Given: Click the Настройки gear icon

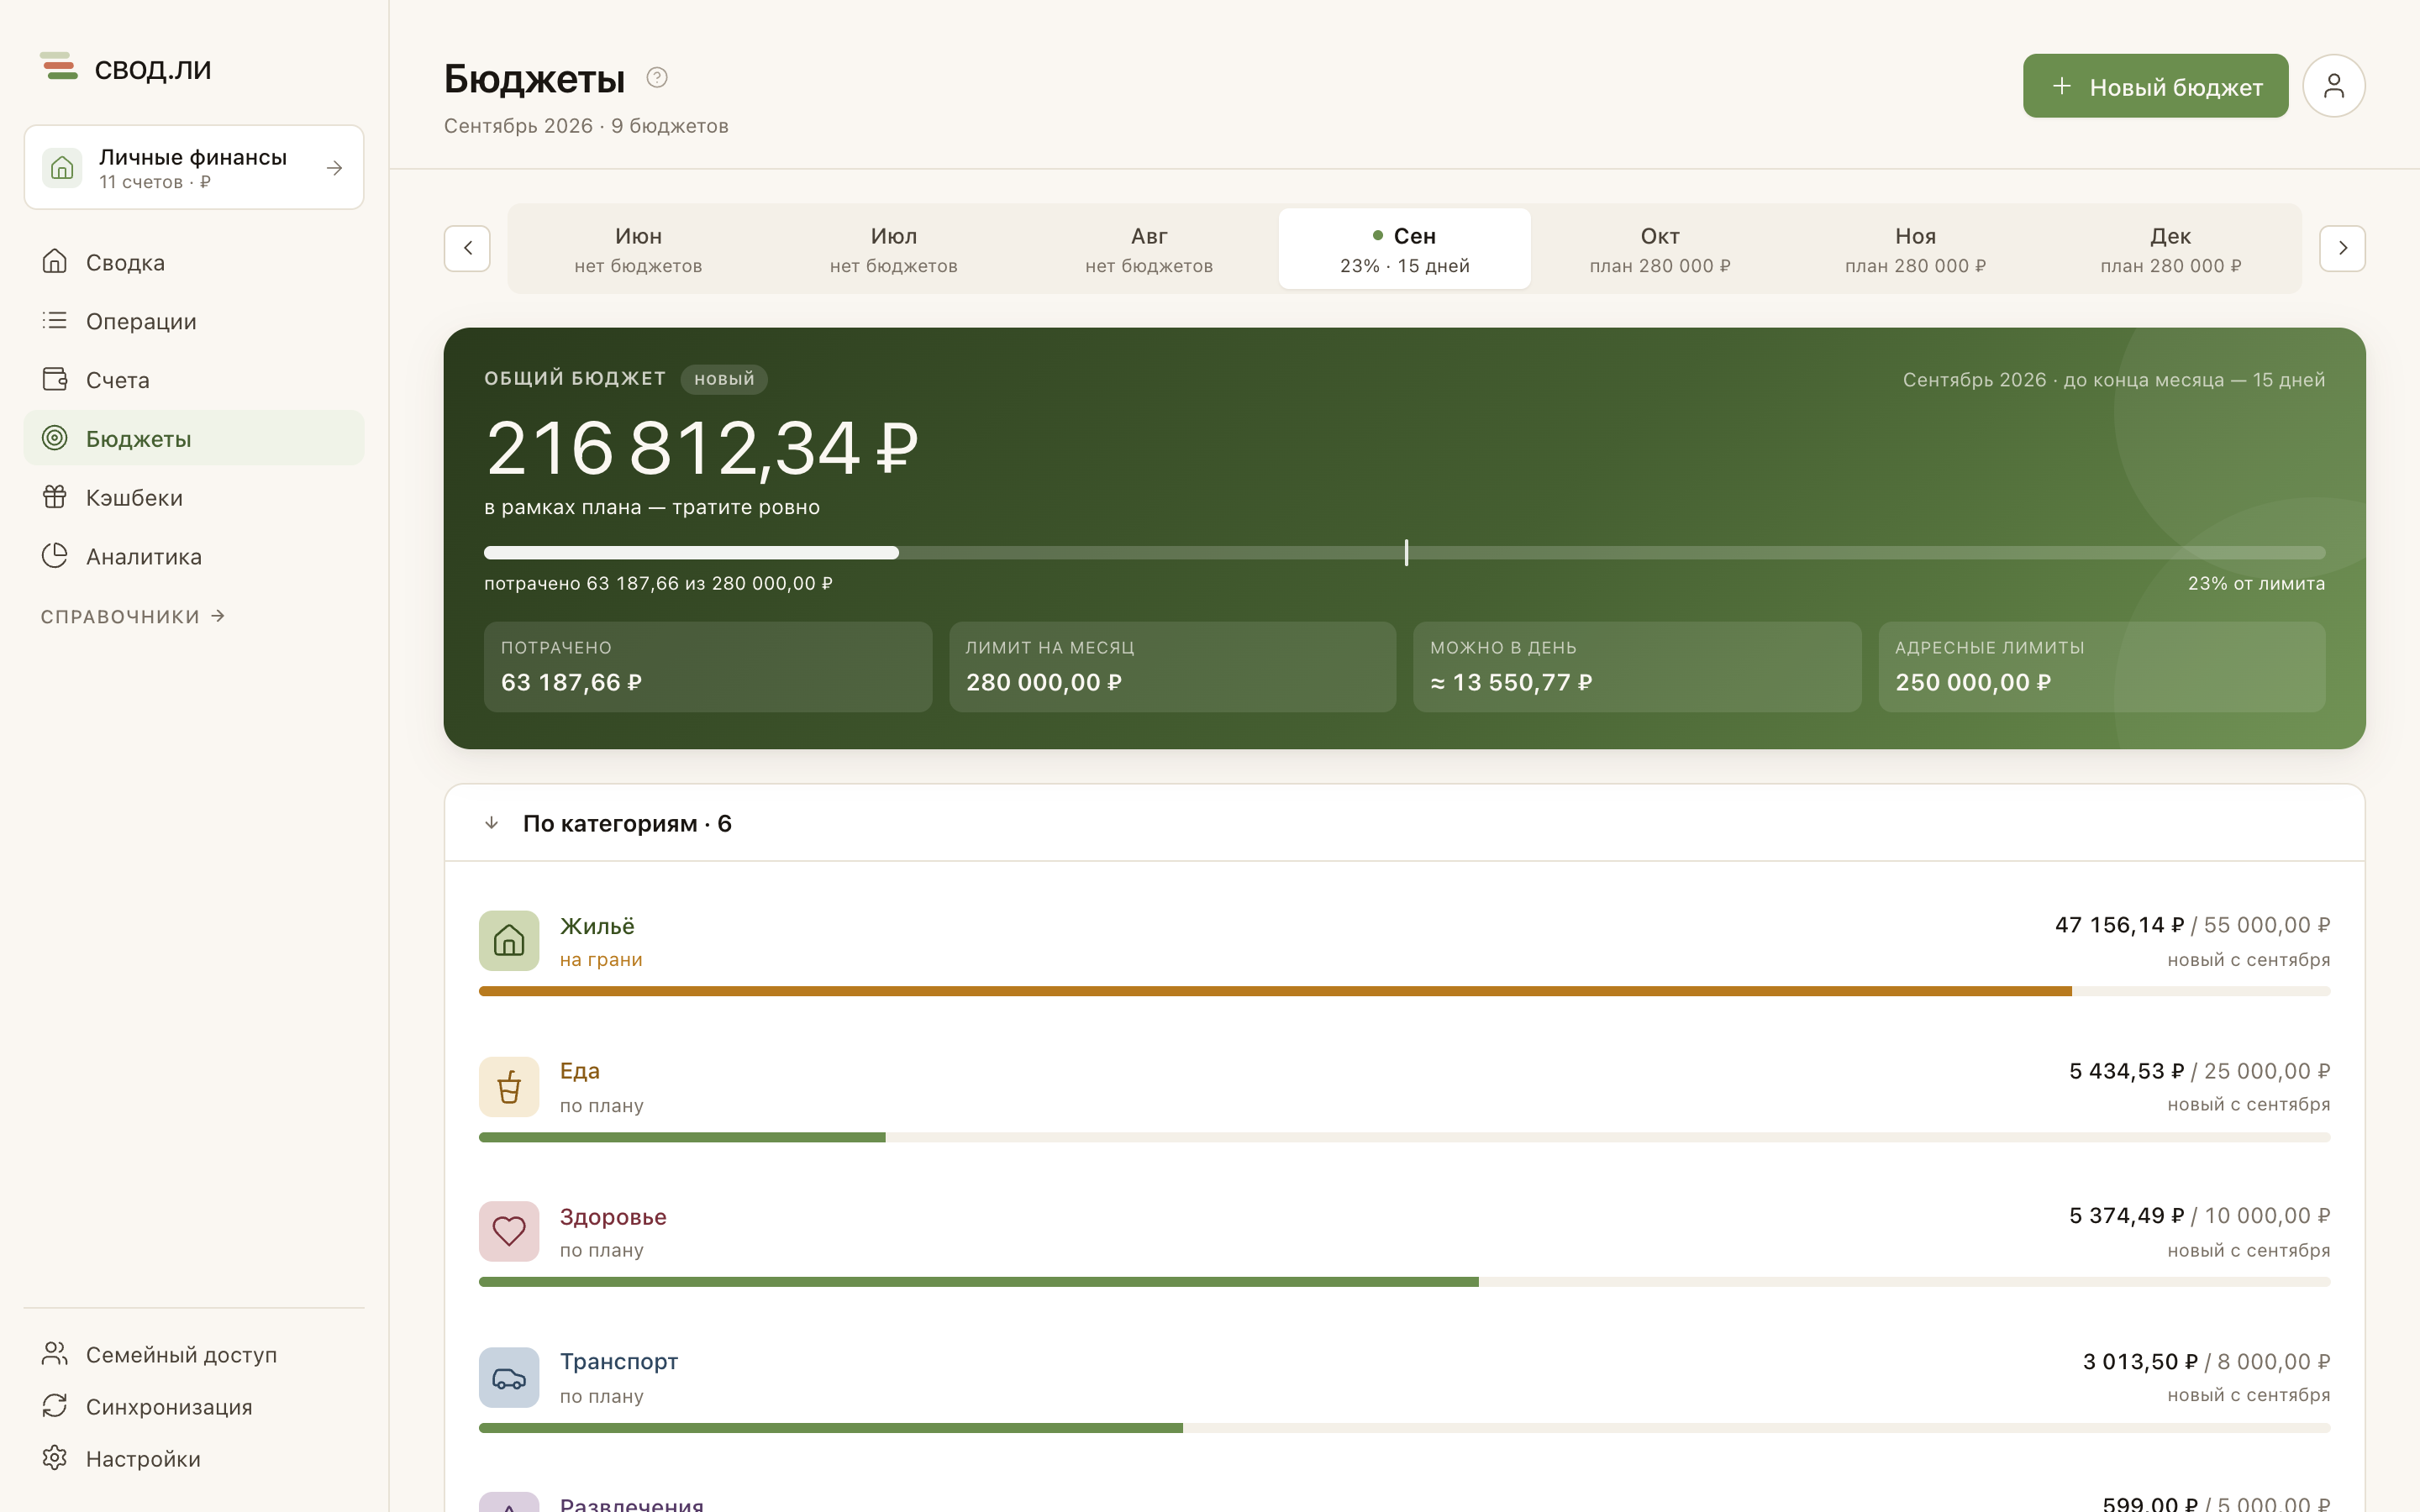Looking at the screenshot, I should point(55,1458).
